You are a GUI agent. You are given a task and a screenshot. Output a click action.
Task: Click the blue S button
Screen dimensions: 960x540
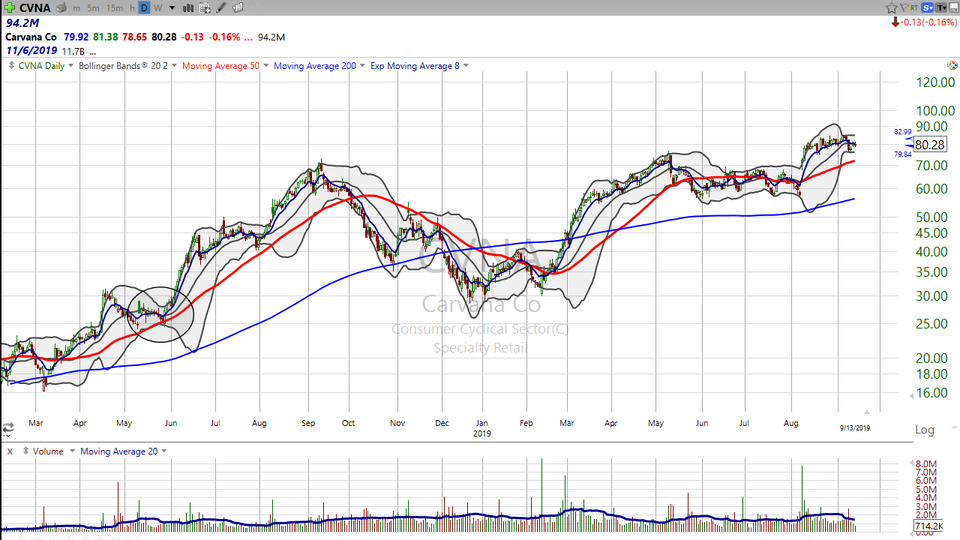point(923,8)
